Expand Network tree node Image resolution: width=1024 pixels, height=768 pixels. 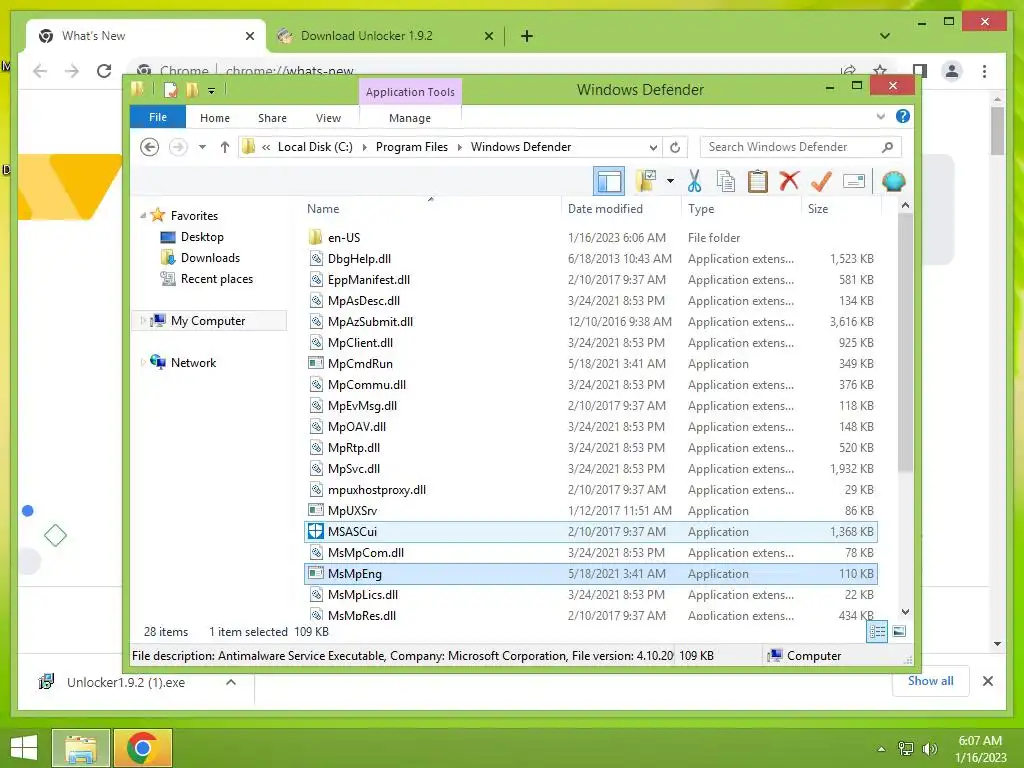click(143, 362)
